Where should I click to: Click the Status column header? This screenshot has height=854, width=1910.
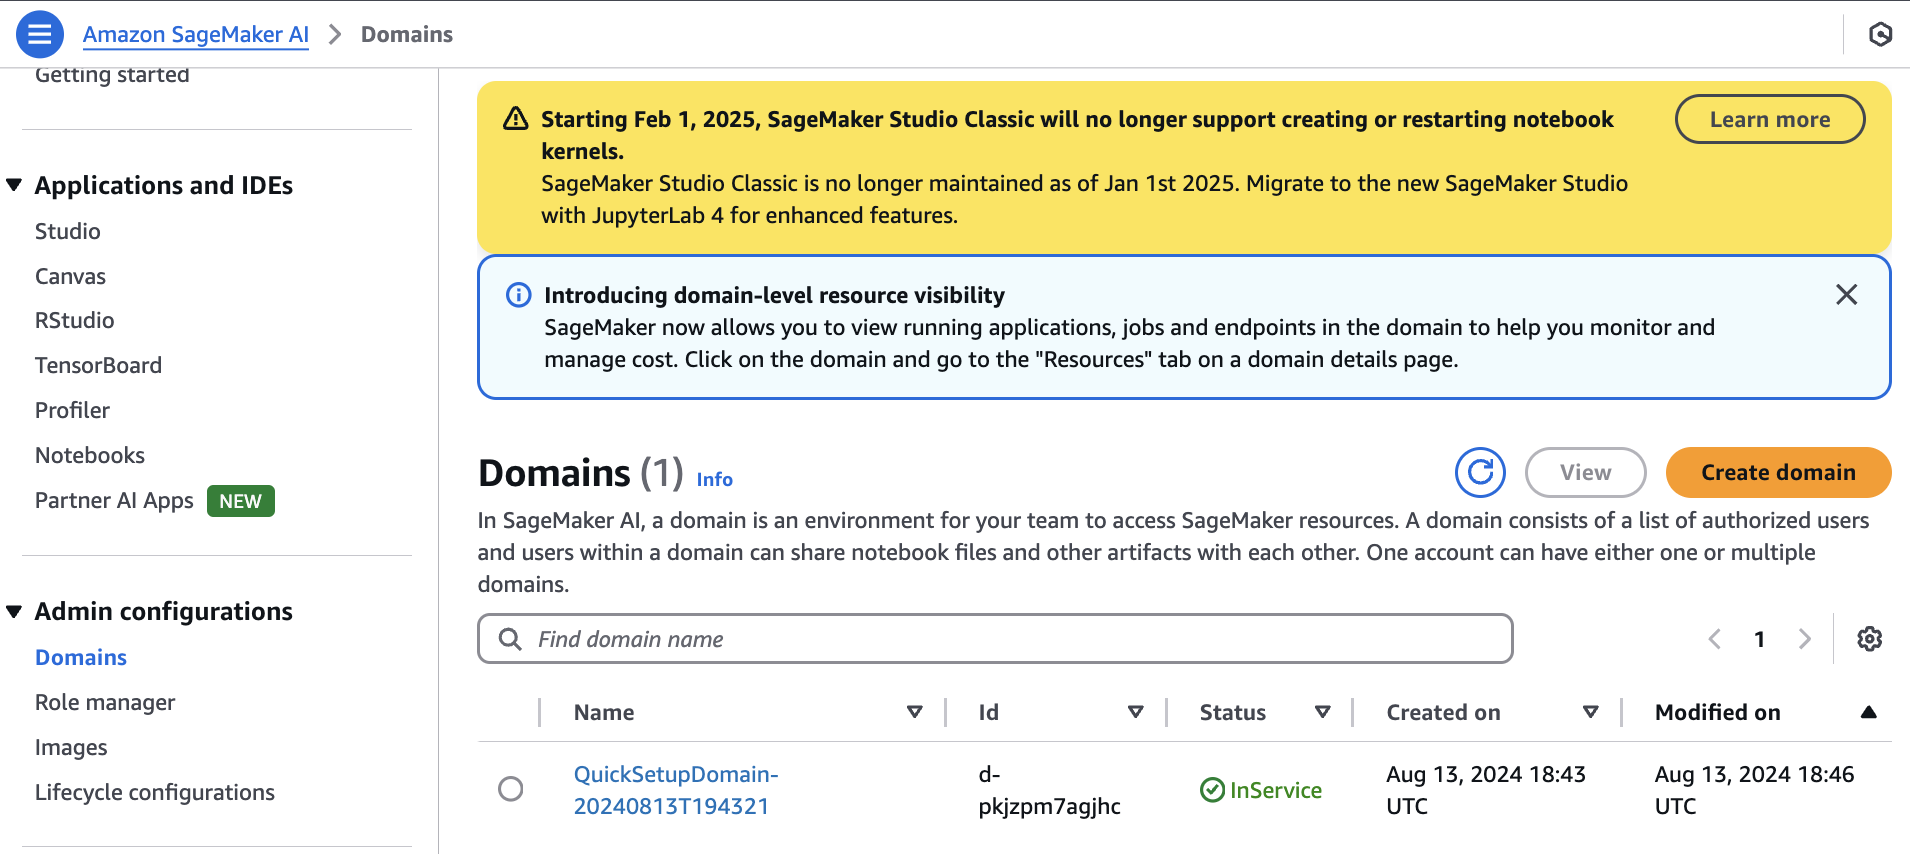[1233, 712]
